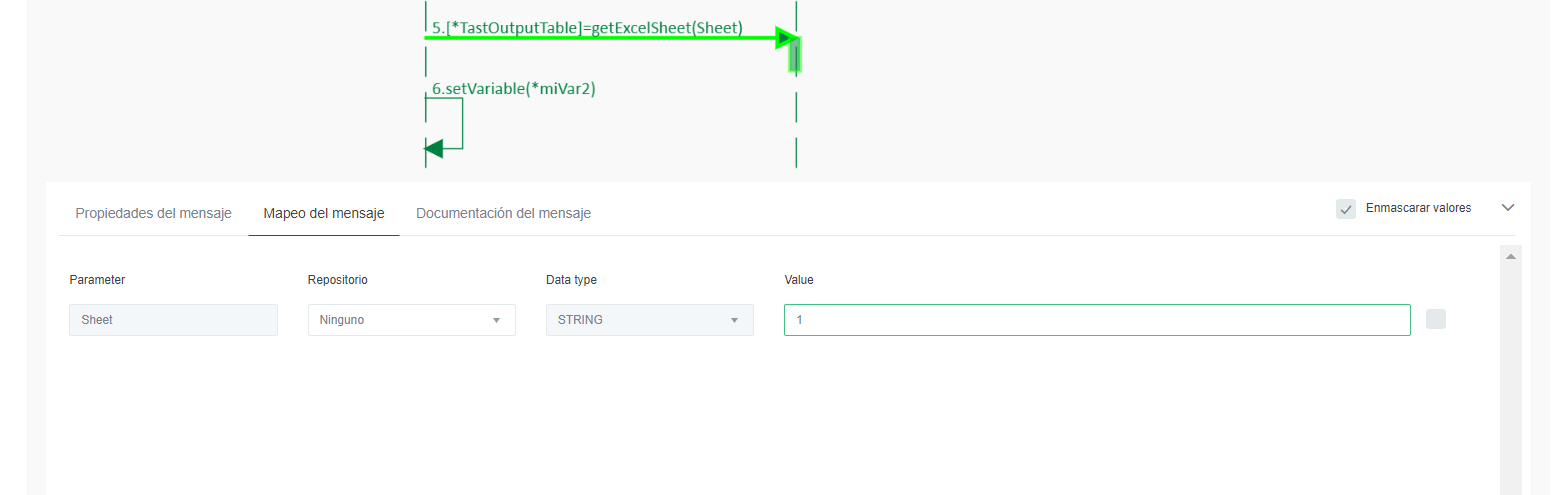
Task: Click the setVariable self-message arrowhead
Action: pos(434,149)
